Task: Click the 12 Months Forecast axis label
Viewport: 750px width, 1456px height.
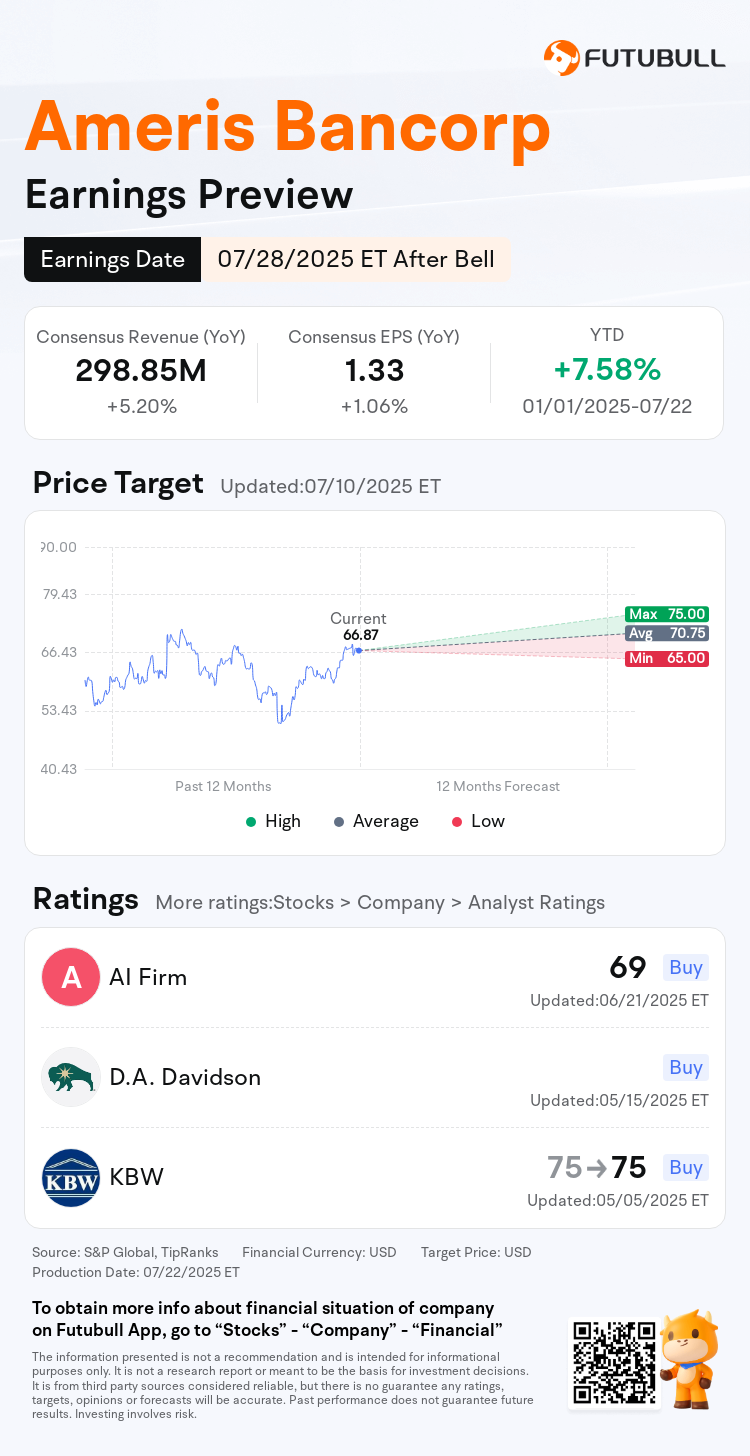Action: click(x=498, y=786)
